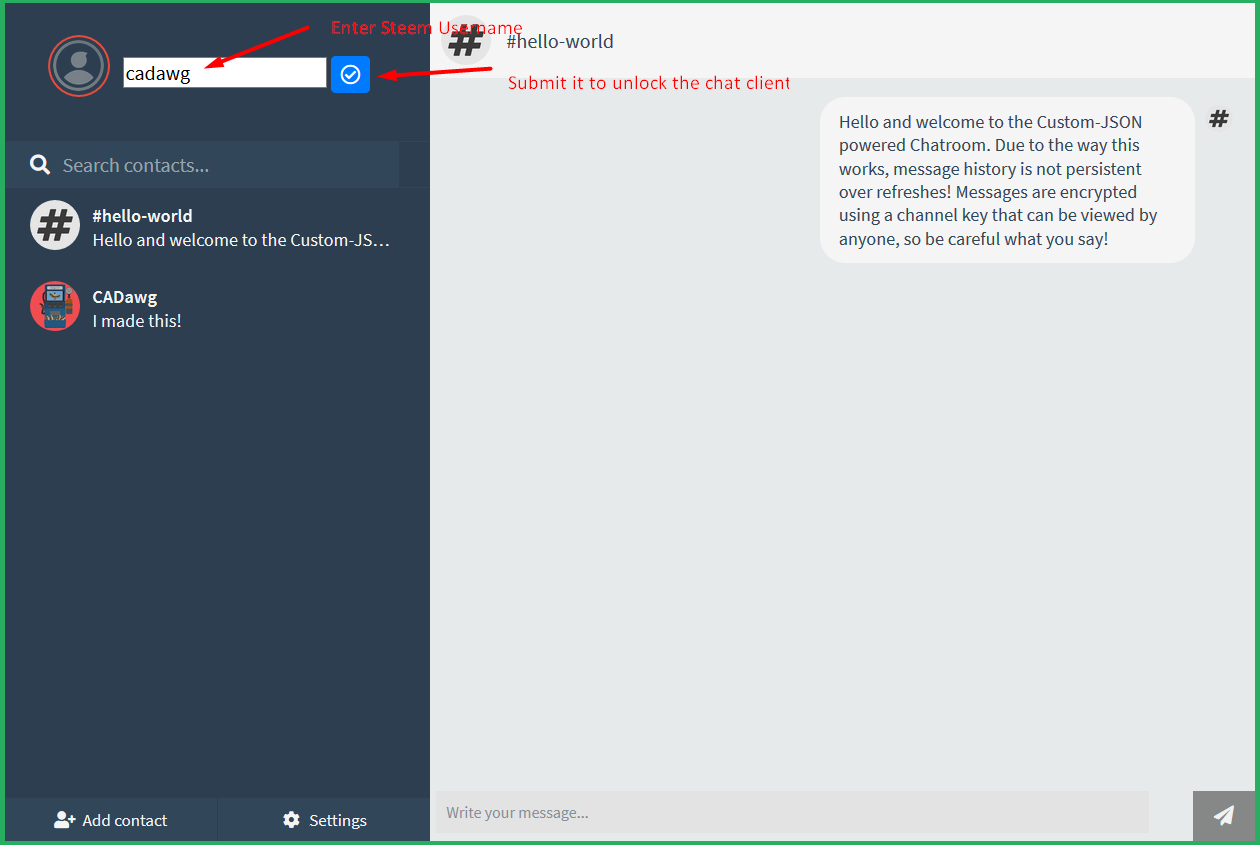Click the #hello-world title in chat header
This screenshot has width=1260, height=845.
click(560, 42)
